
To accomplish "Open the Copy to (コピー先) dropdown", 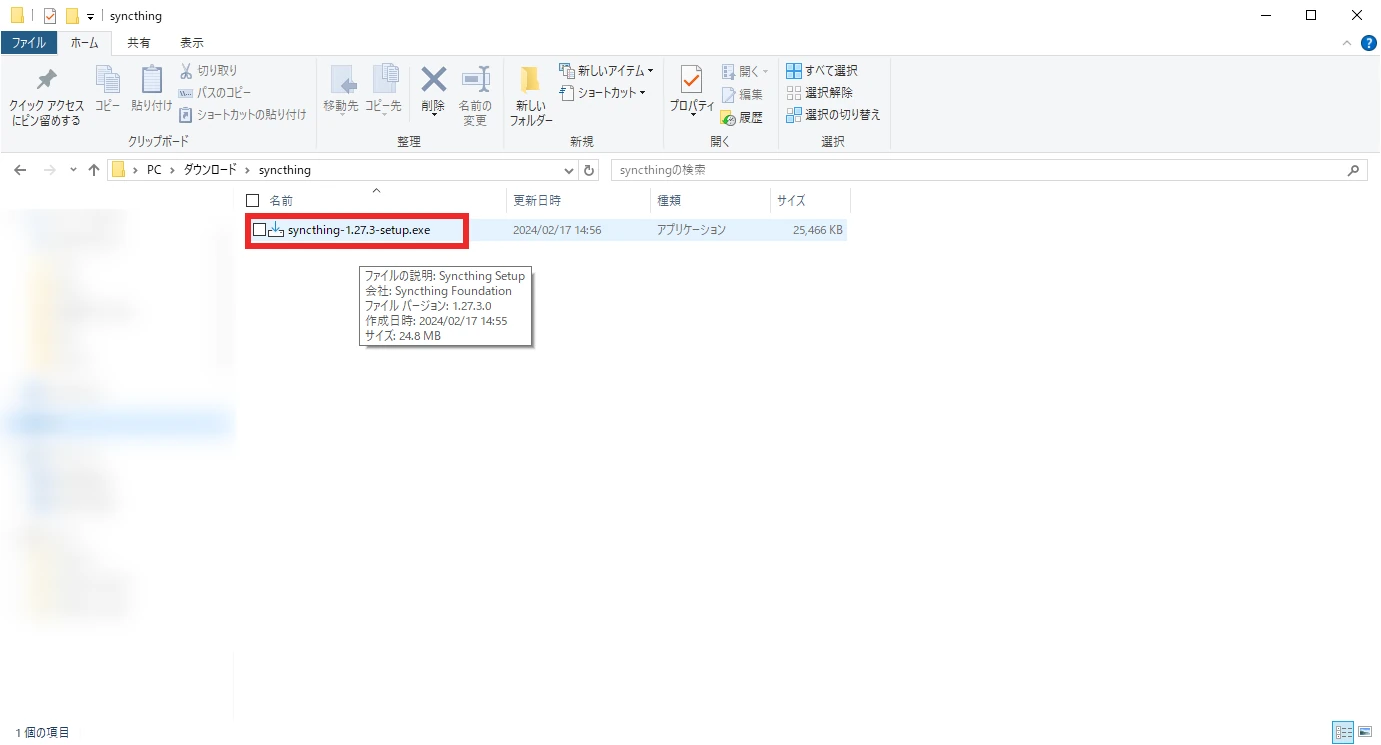I will [383, 91].
